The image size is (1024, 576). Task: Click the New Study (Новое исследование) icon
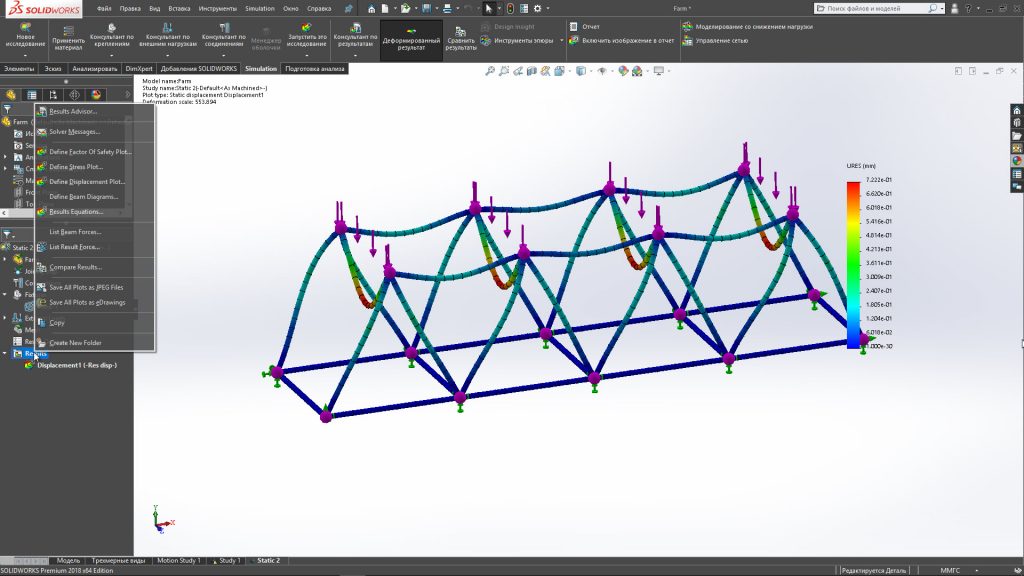click(x=24, y=37)
